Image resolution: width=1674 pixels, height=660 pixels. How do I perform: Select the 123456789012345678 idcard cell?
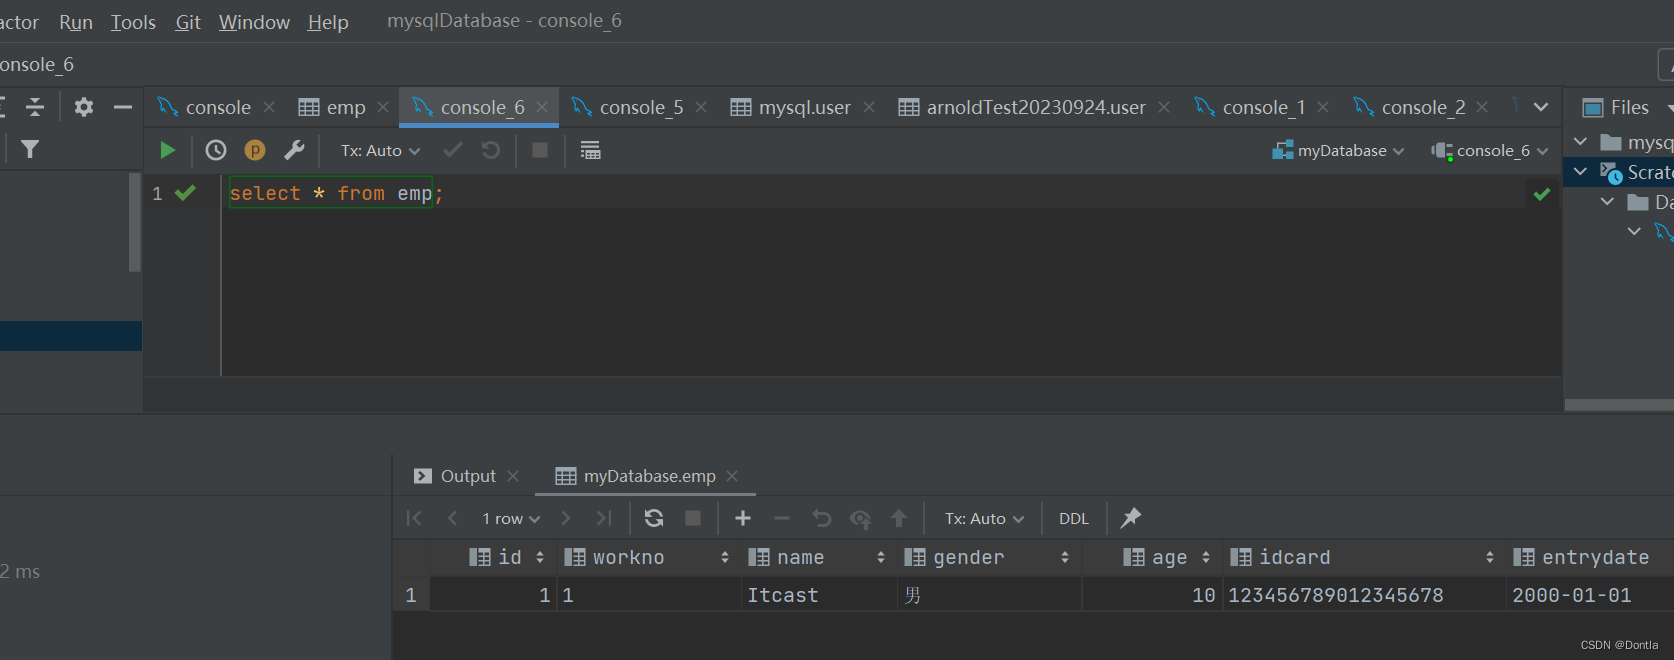pos(1364,595)
